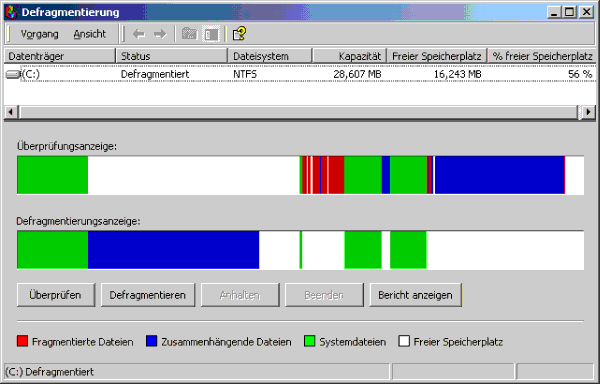Sort by Datenträger column header
The height and width of the screenshot is (384, 600).
pyautogui.click(x=60, y=56)
